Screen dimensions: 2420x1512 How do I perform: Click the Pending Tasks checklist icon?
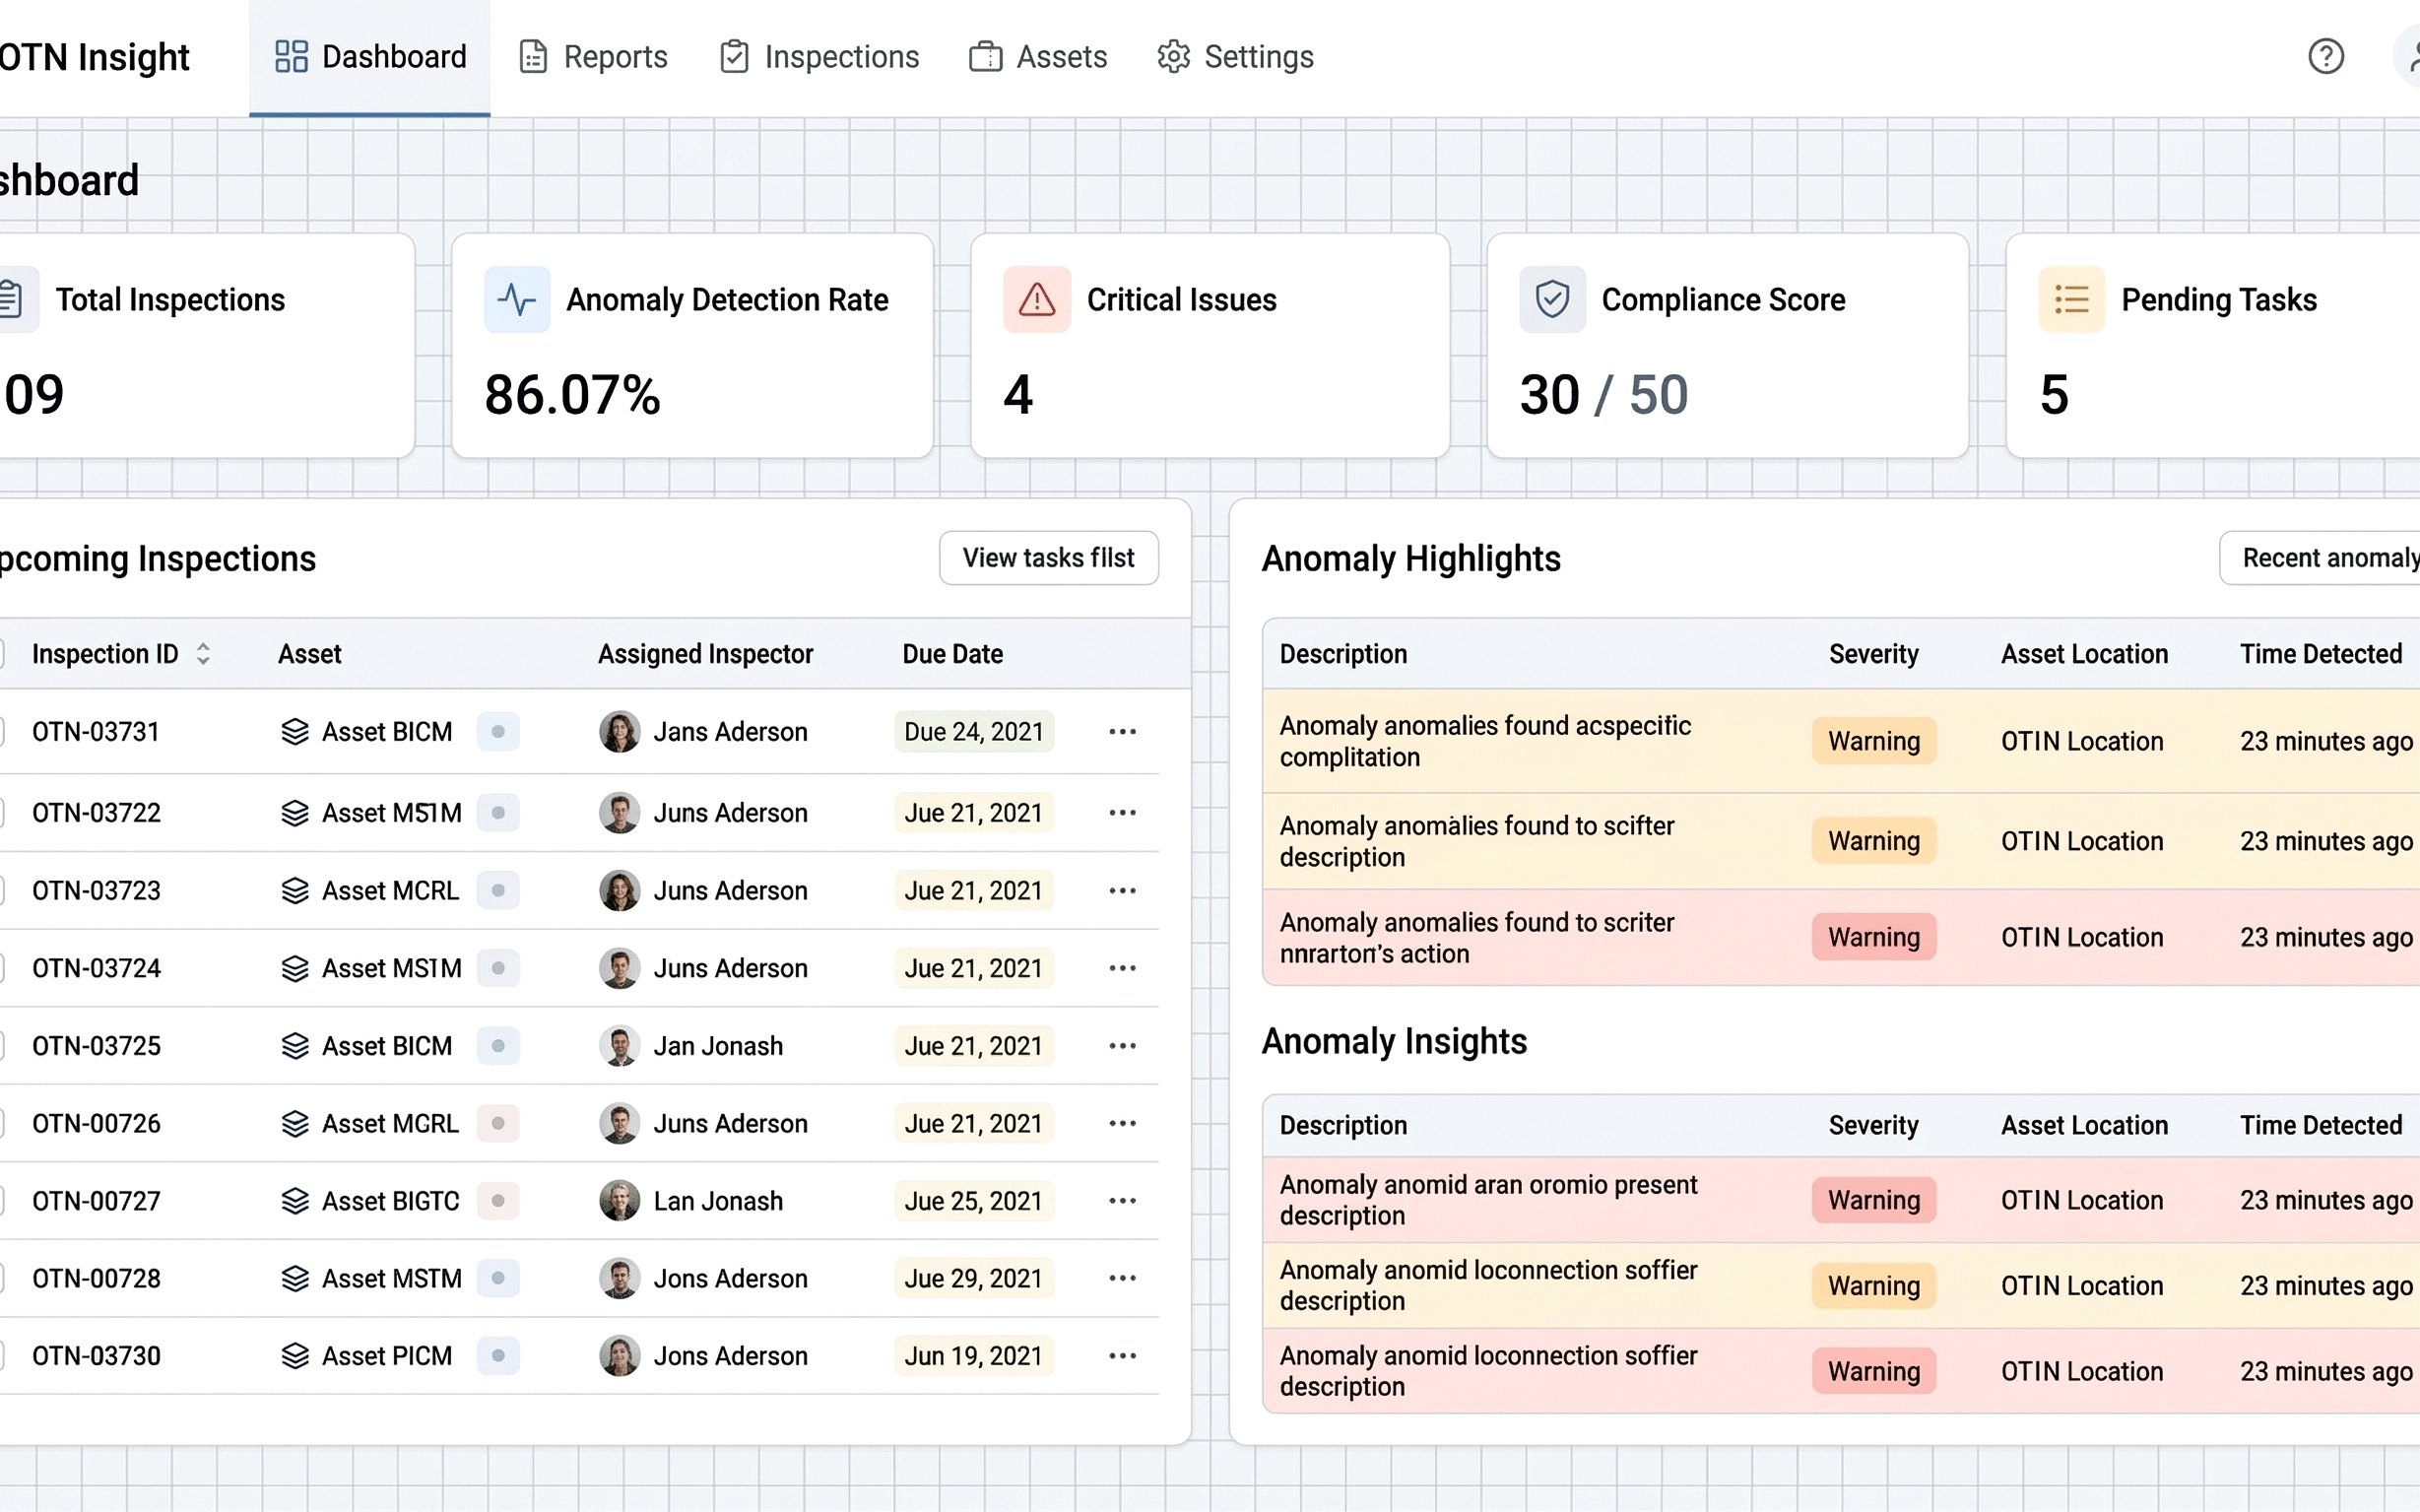2073,298
